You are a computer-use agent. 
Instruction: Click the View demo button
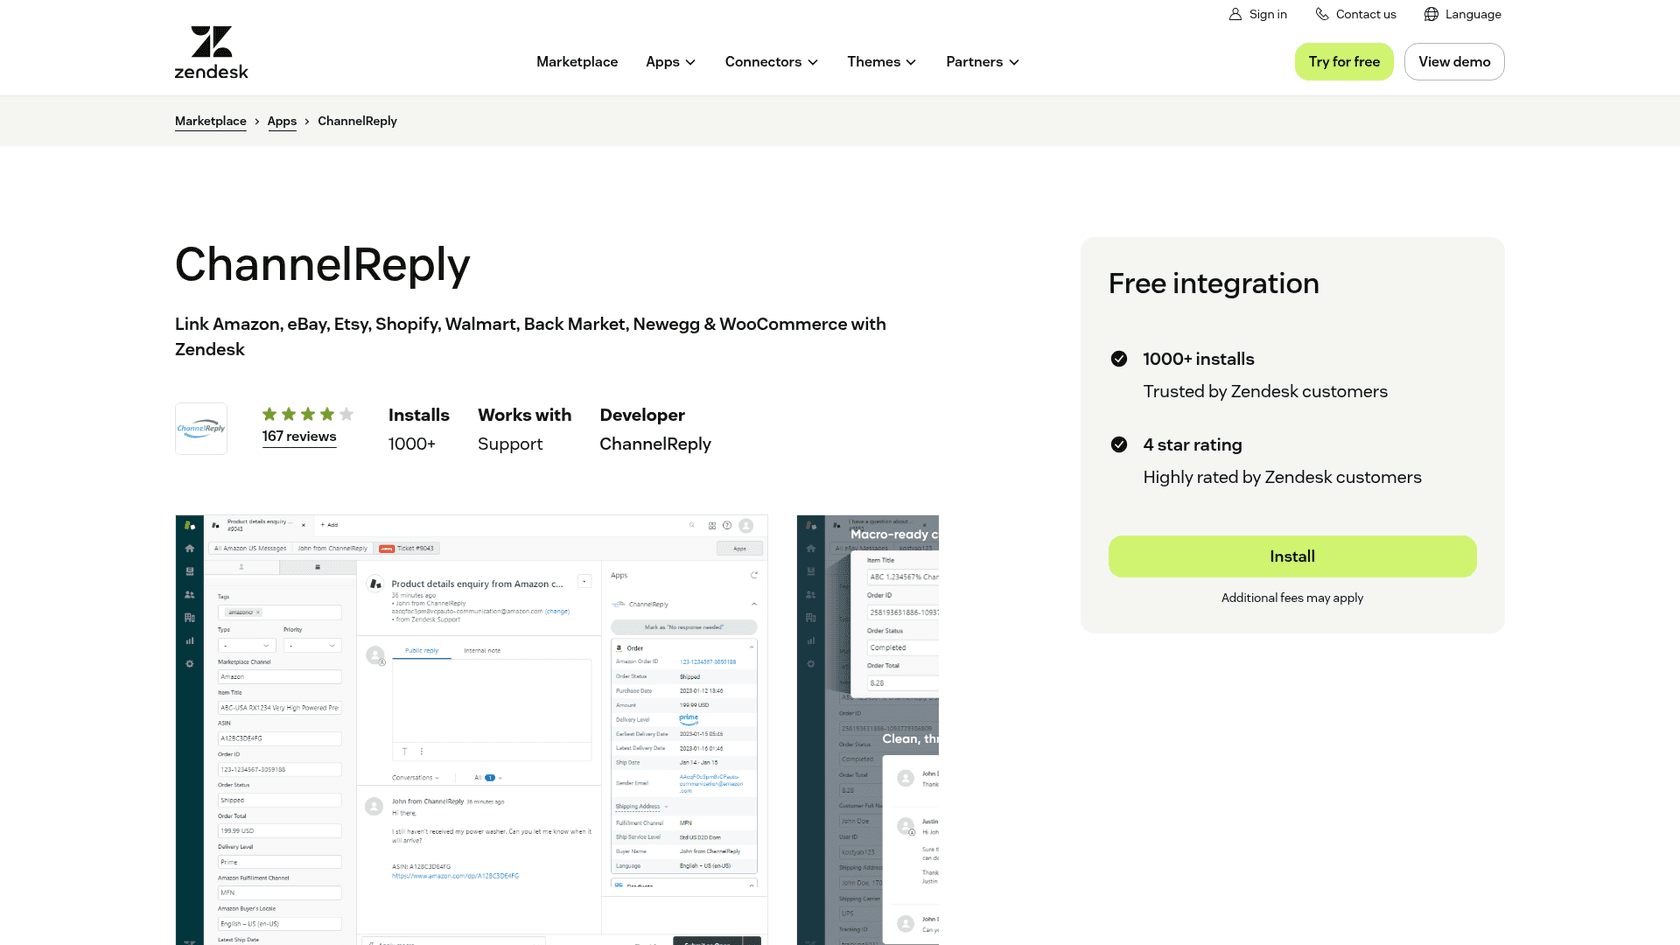(x=1454, y=62)
